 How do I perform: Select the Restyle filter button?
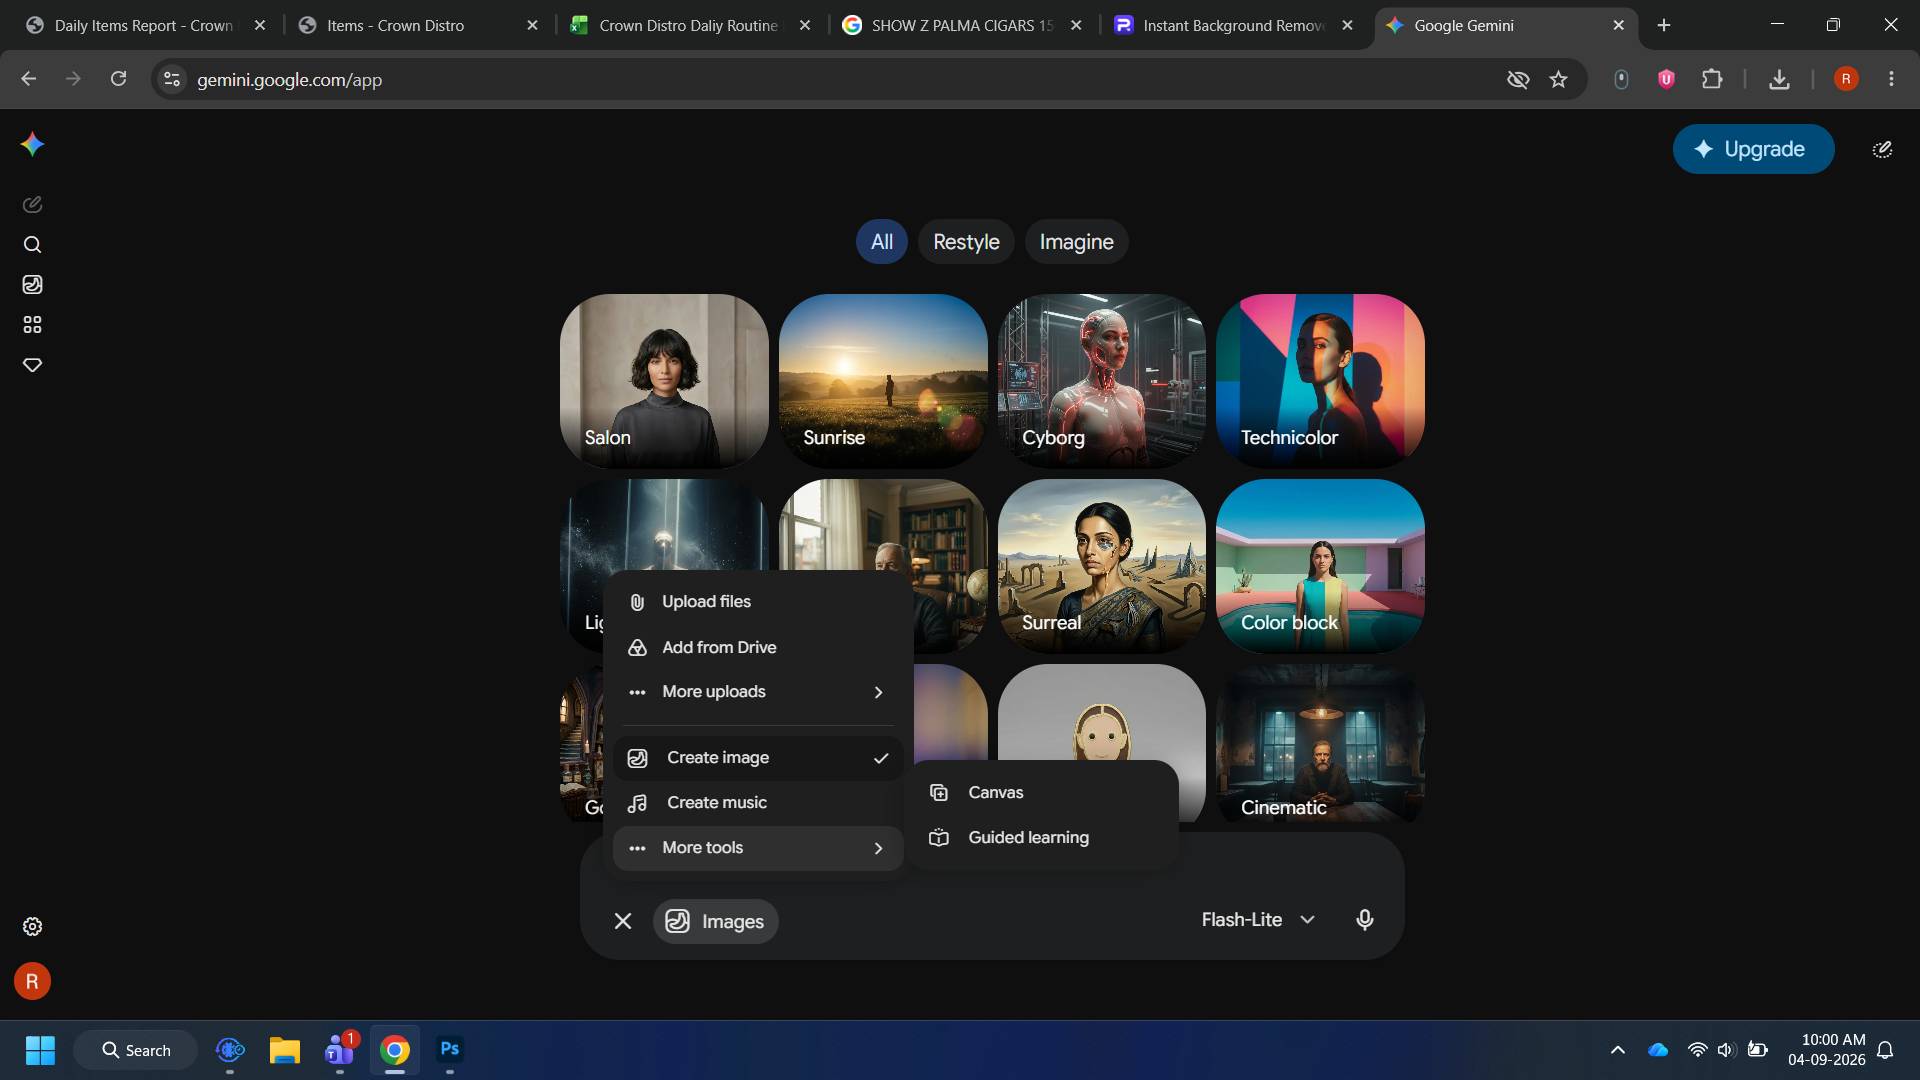click(966, 242)
